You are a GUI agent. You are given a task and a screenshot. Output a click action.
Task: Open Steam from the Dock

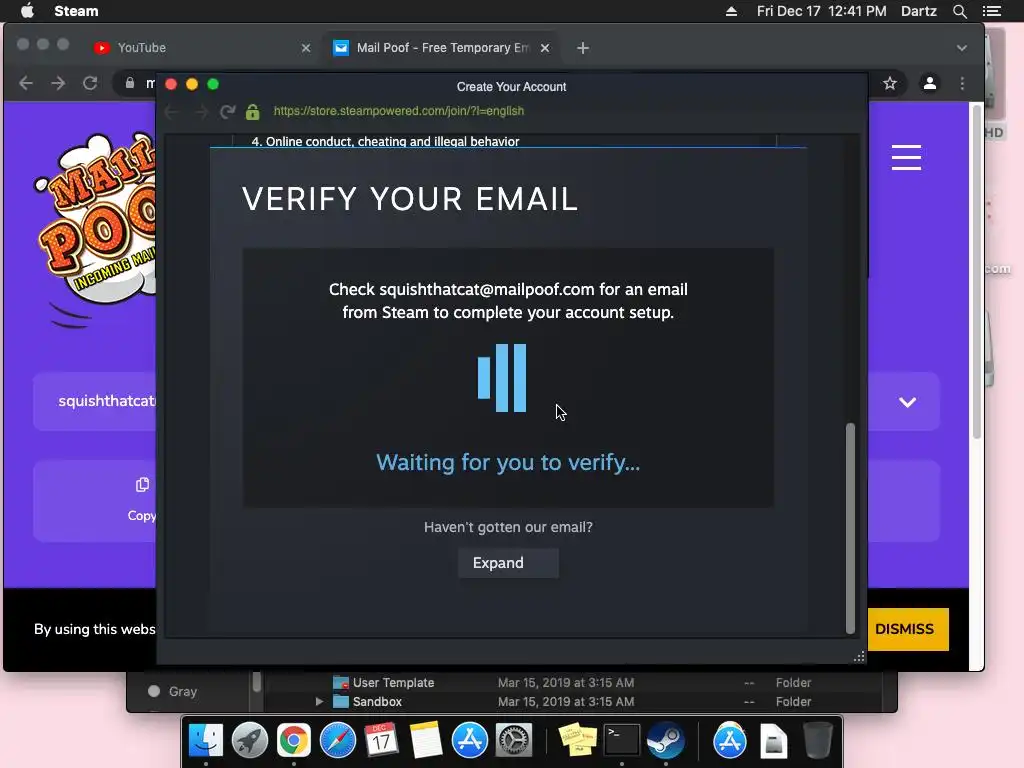coord(665,740)
